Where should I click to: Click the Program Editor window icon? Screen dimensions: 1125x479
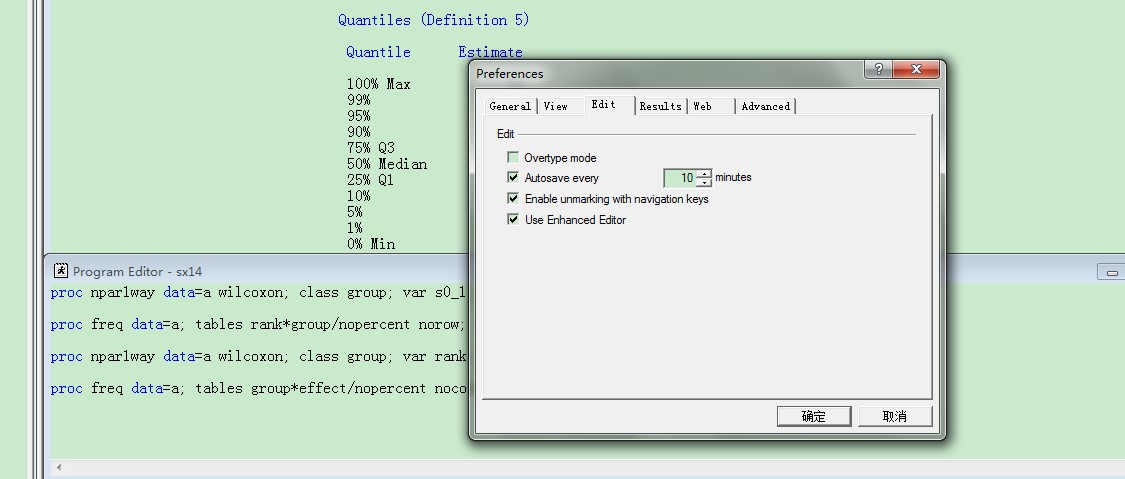coord(61,271)
